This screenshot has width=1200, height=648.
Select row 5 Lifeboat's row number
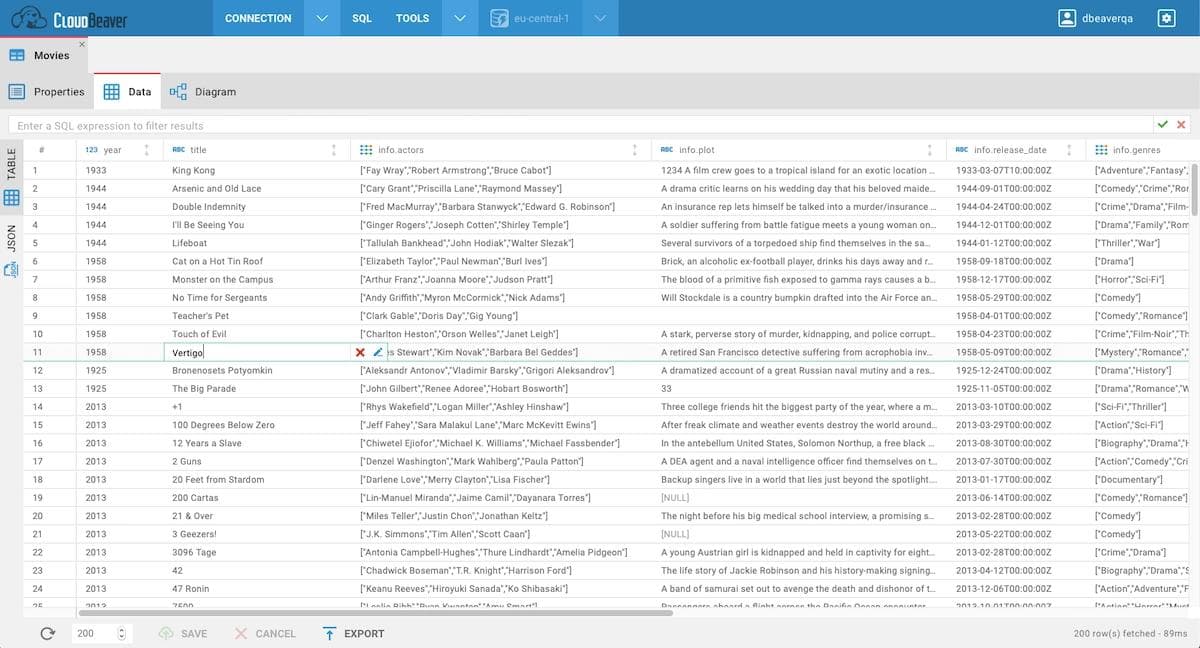click(36, 243)
